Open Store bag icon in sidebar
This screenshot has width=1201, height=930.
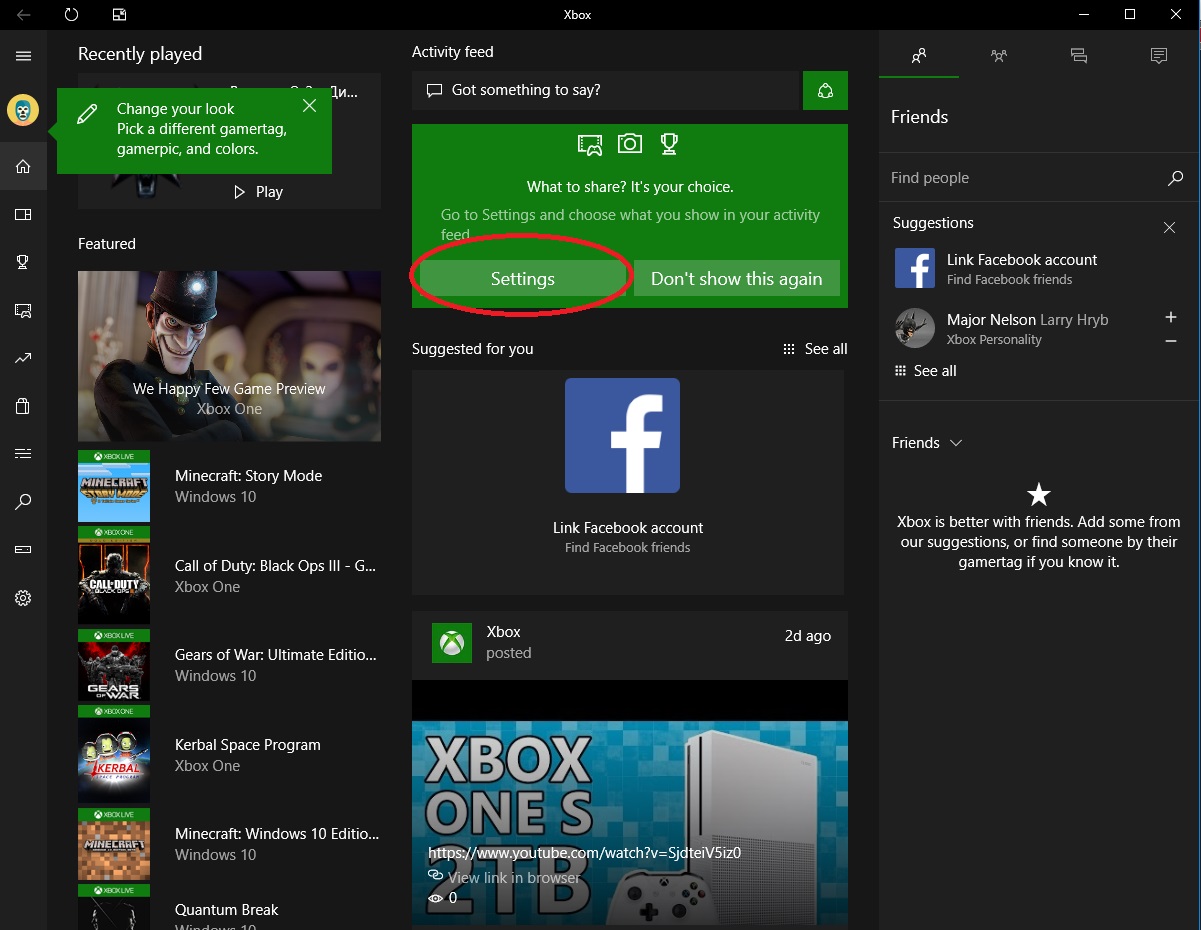(x=23, y=406)
